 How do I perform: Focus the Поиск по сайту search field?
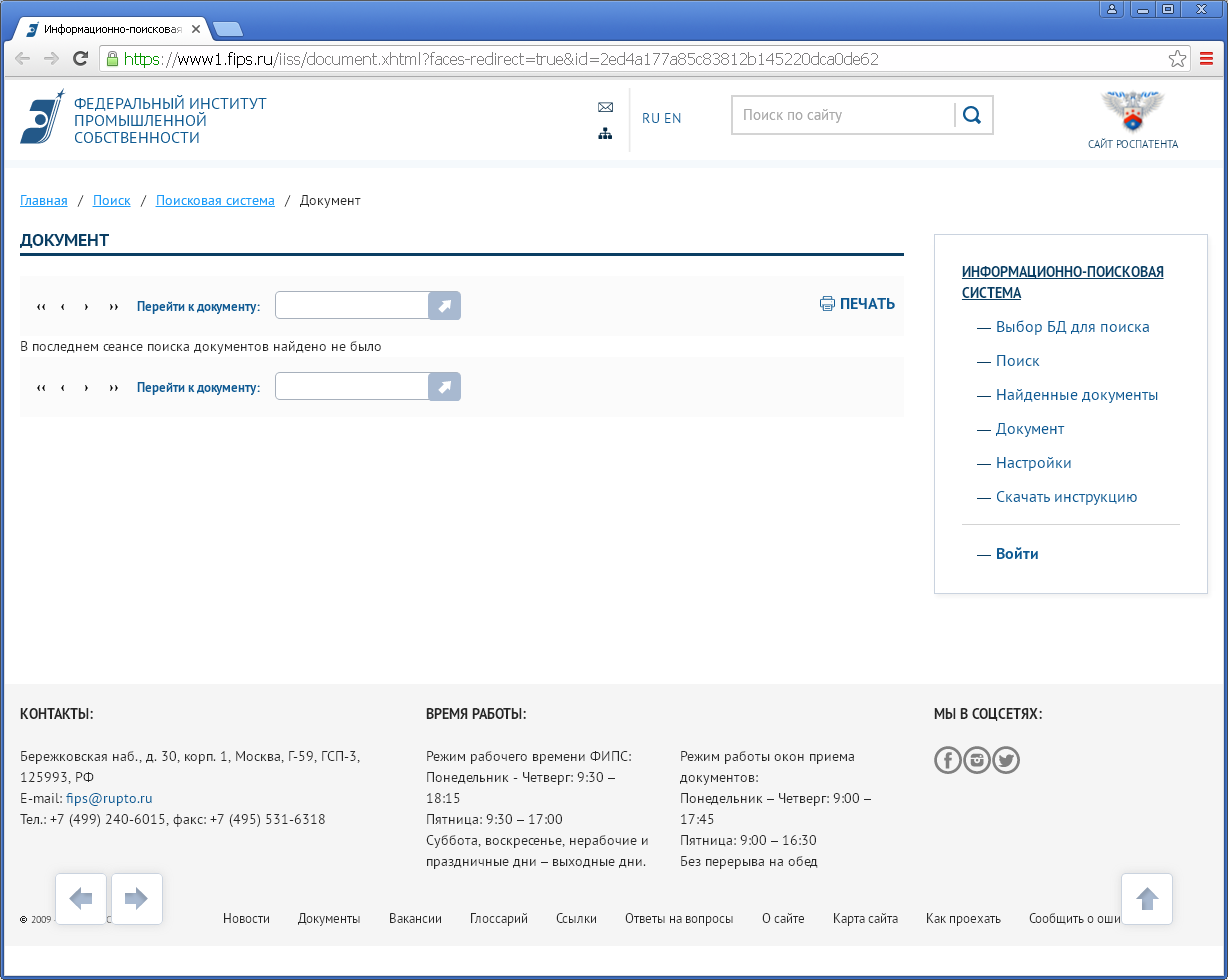click(844, 115)
